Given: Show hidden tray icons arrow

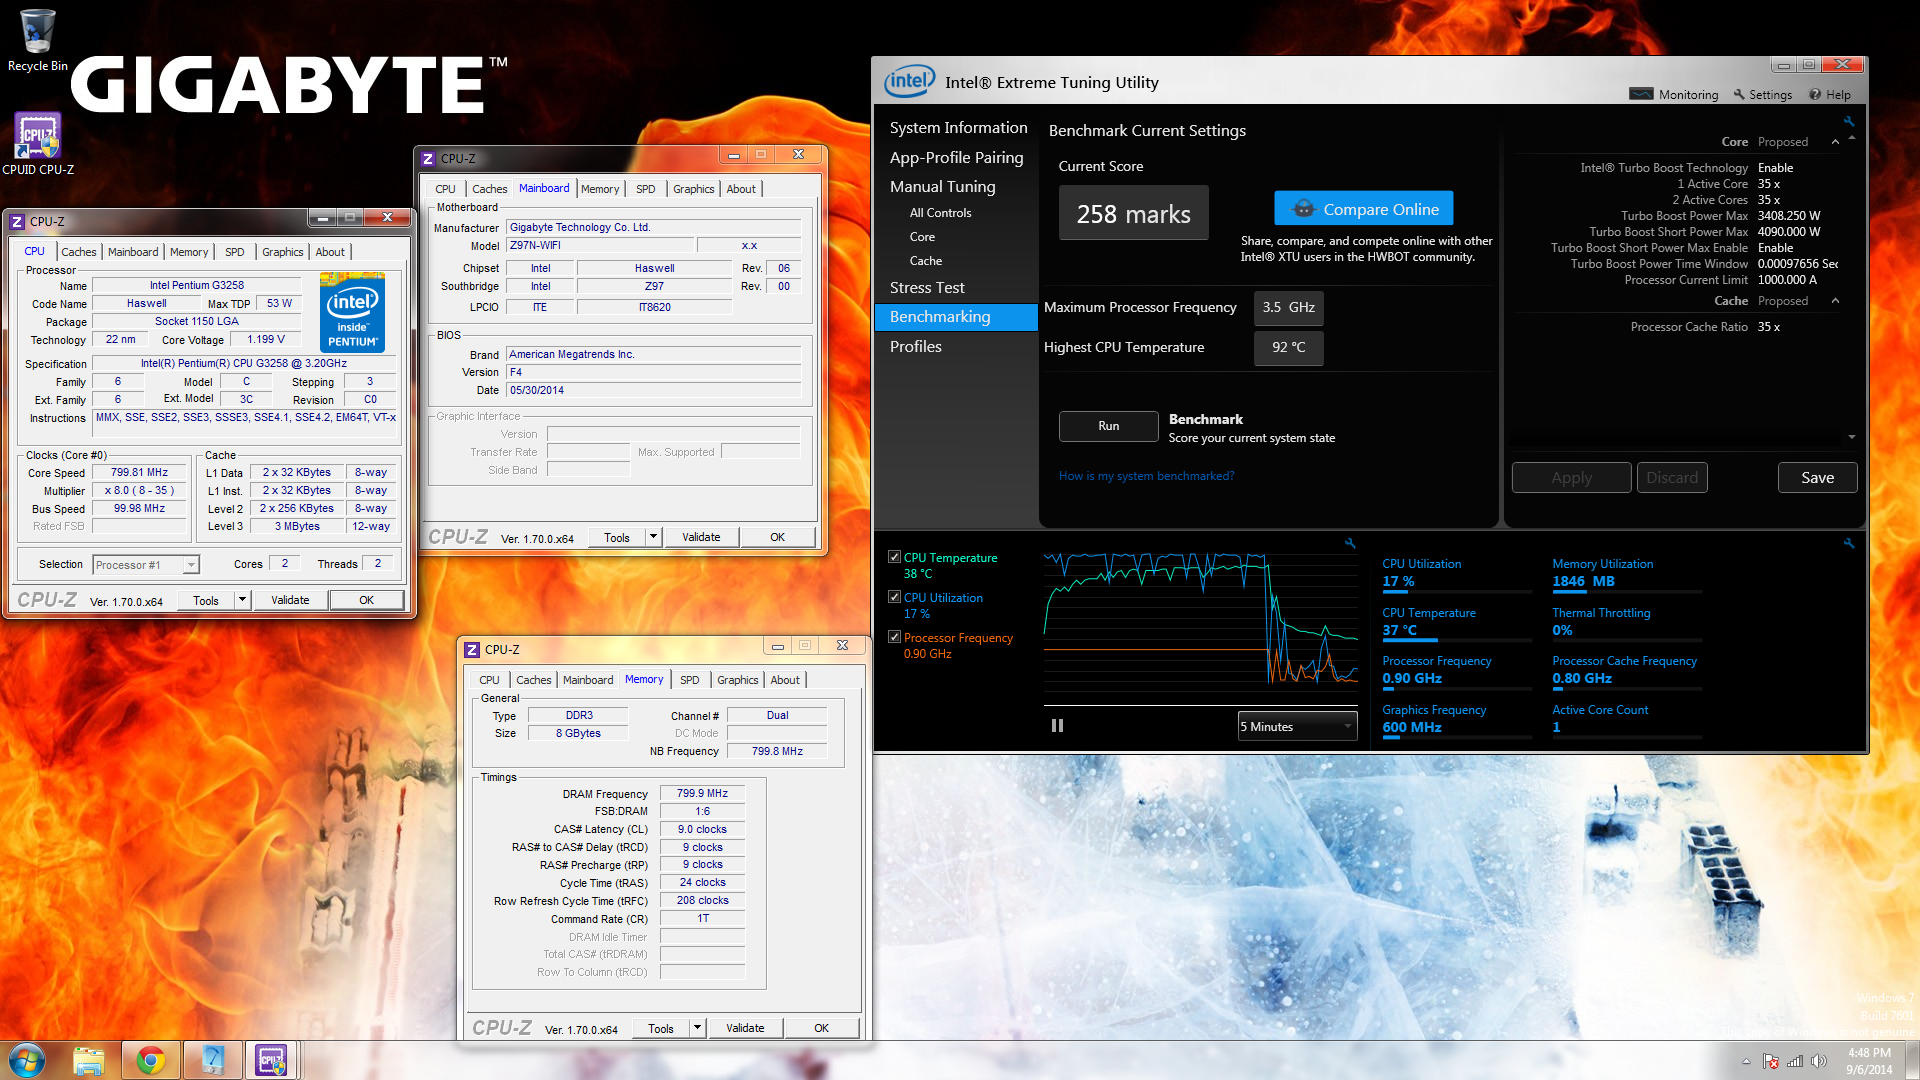Looking at the screenshot, I should click(1746, 1061).
